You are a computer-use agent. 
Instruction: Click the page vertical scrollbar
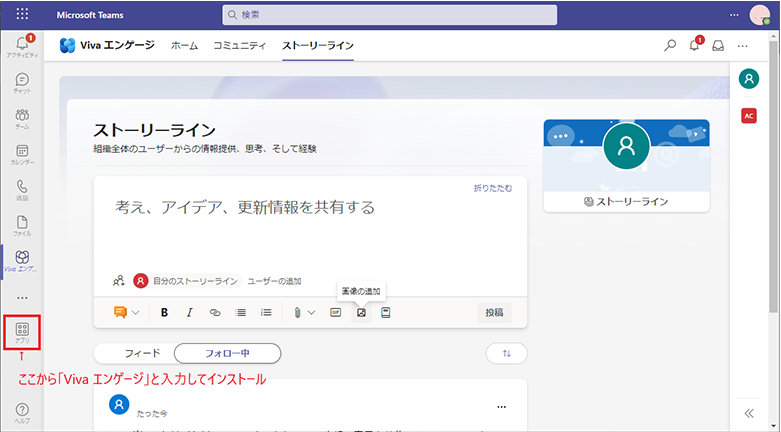click(x=773, y=177)
